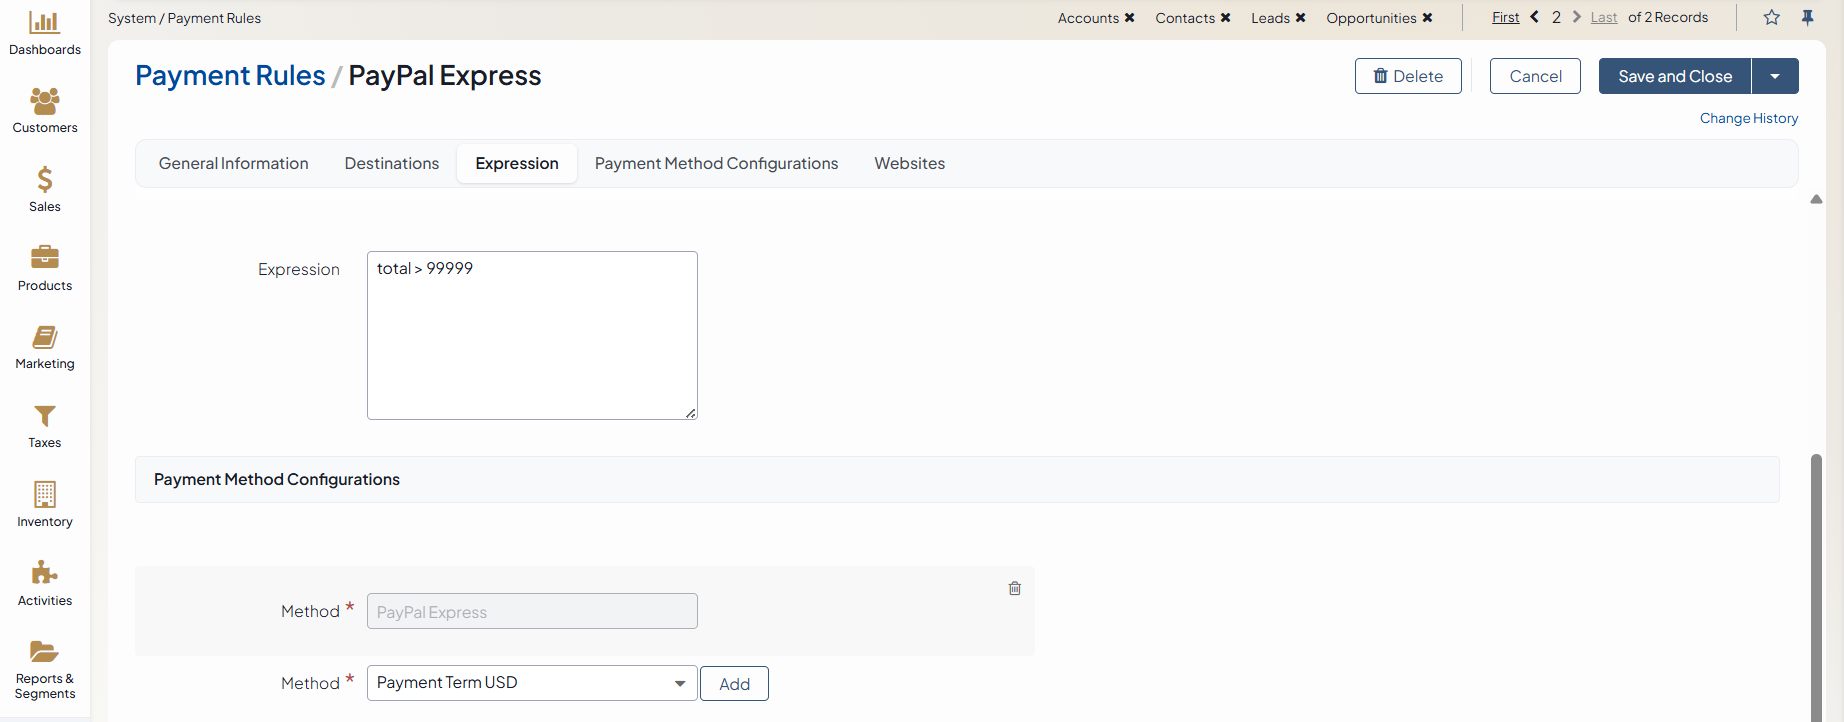1844x722 pixels.
Task: Click the disabled PayPal Express method field
Action: pos(532,611)
